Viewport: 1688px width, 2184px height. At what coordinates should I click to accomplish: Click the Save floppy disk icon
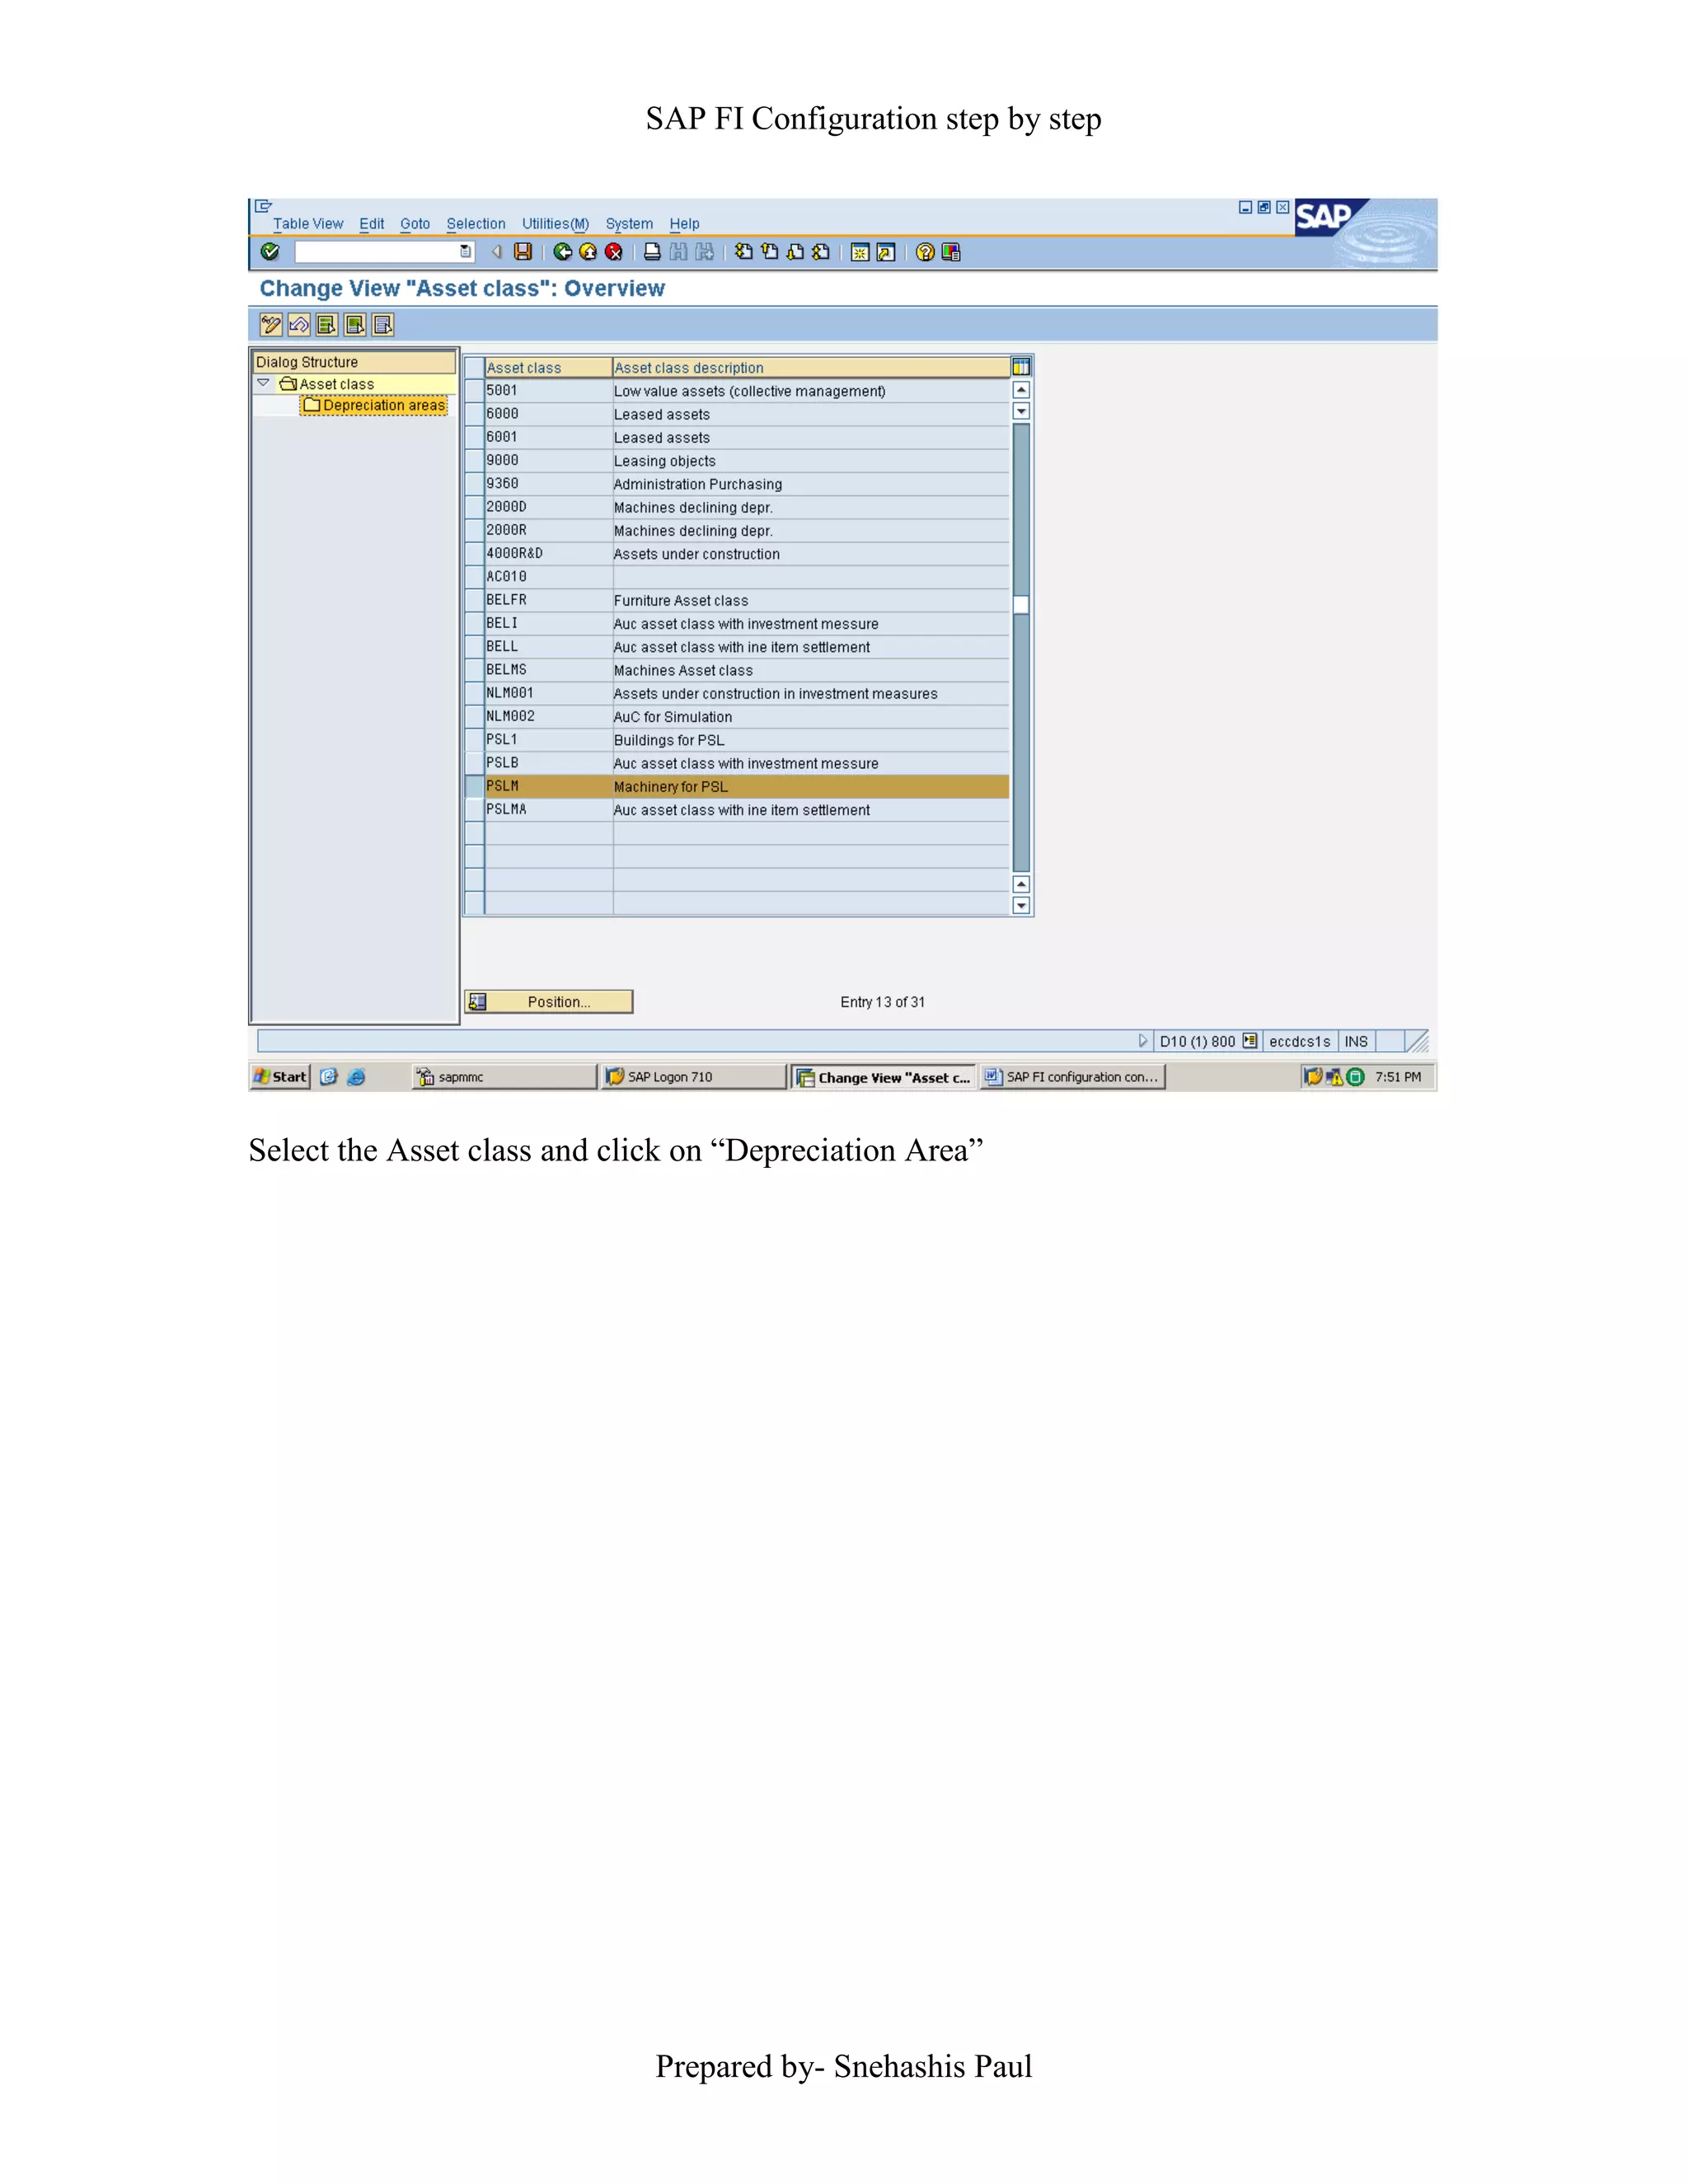[522, 252]
